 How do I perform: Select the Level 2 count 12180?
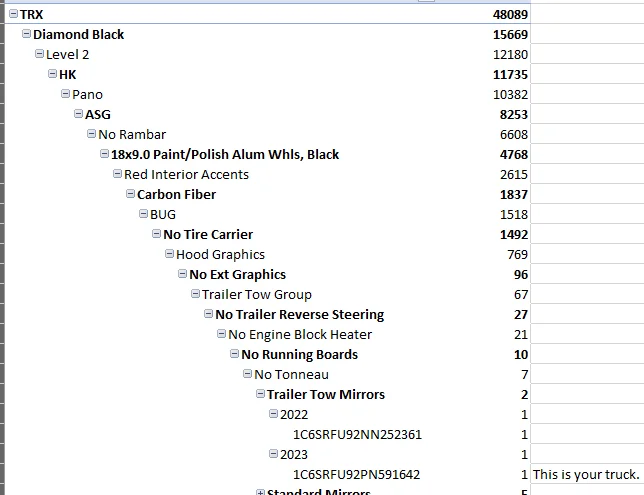[510, 54]
